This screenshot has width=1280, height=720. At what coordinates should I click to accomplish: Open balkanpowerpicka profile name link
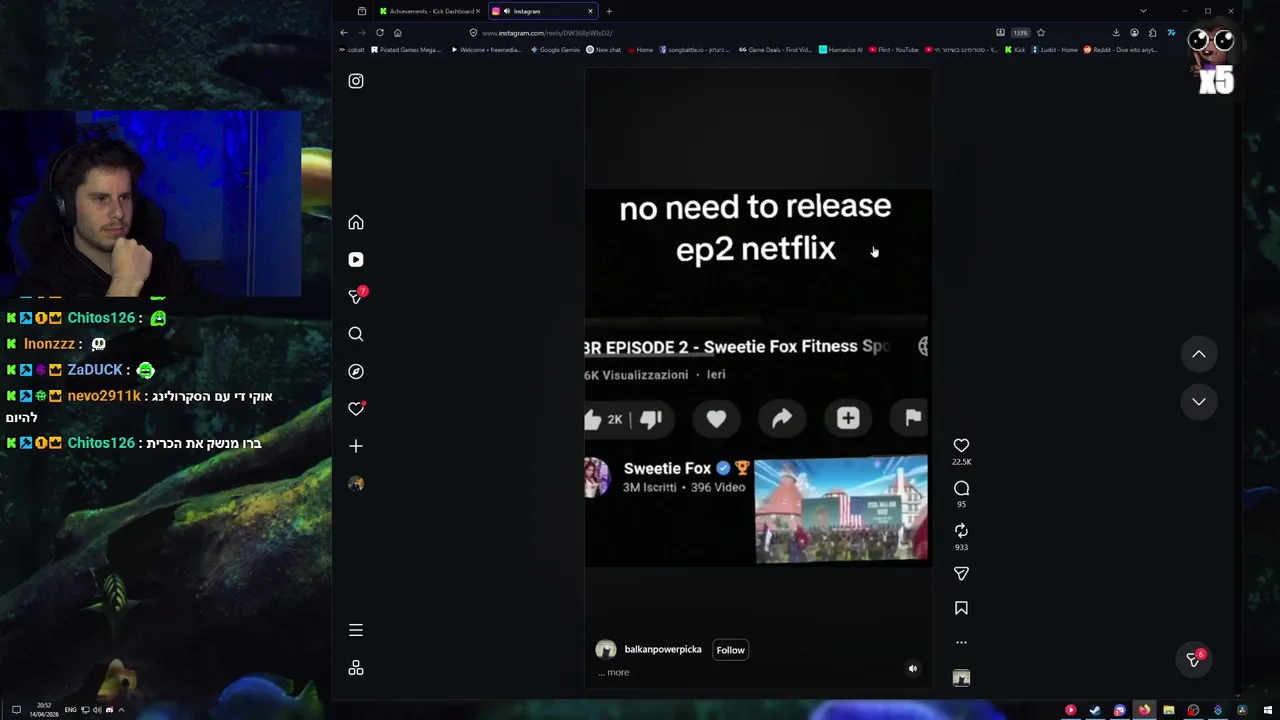pos(663,650)
